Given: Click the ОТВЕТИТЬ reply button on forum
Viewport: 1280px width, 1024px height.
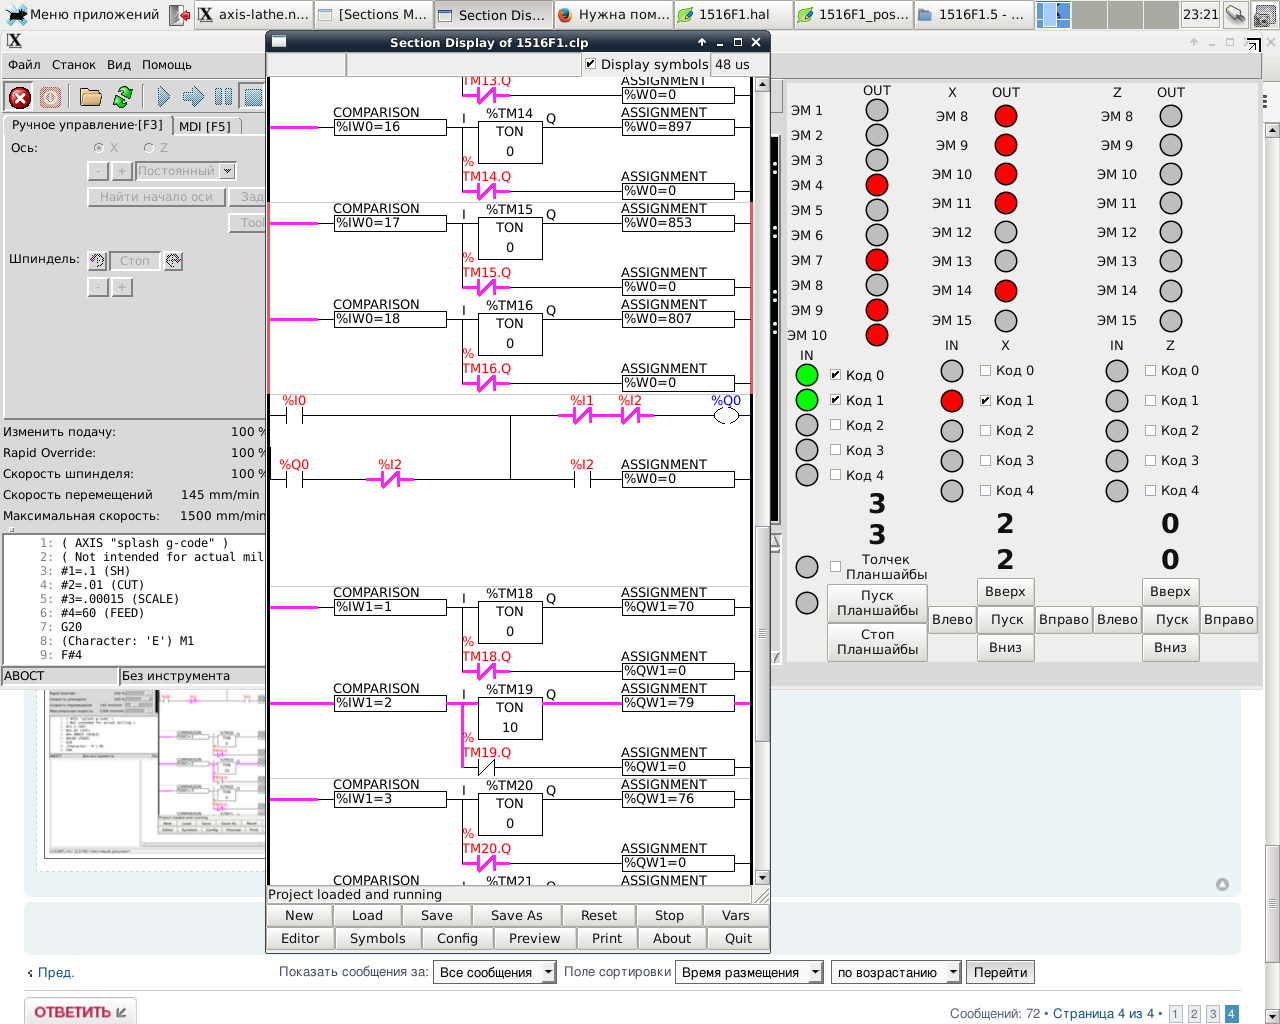Looking at the screenshot, I should pos(81,1012).
